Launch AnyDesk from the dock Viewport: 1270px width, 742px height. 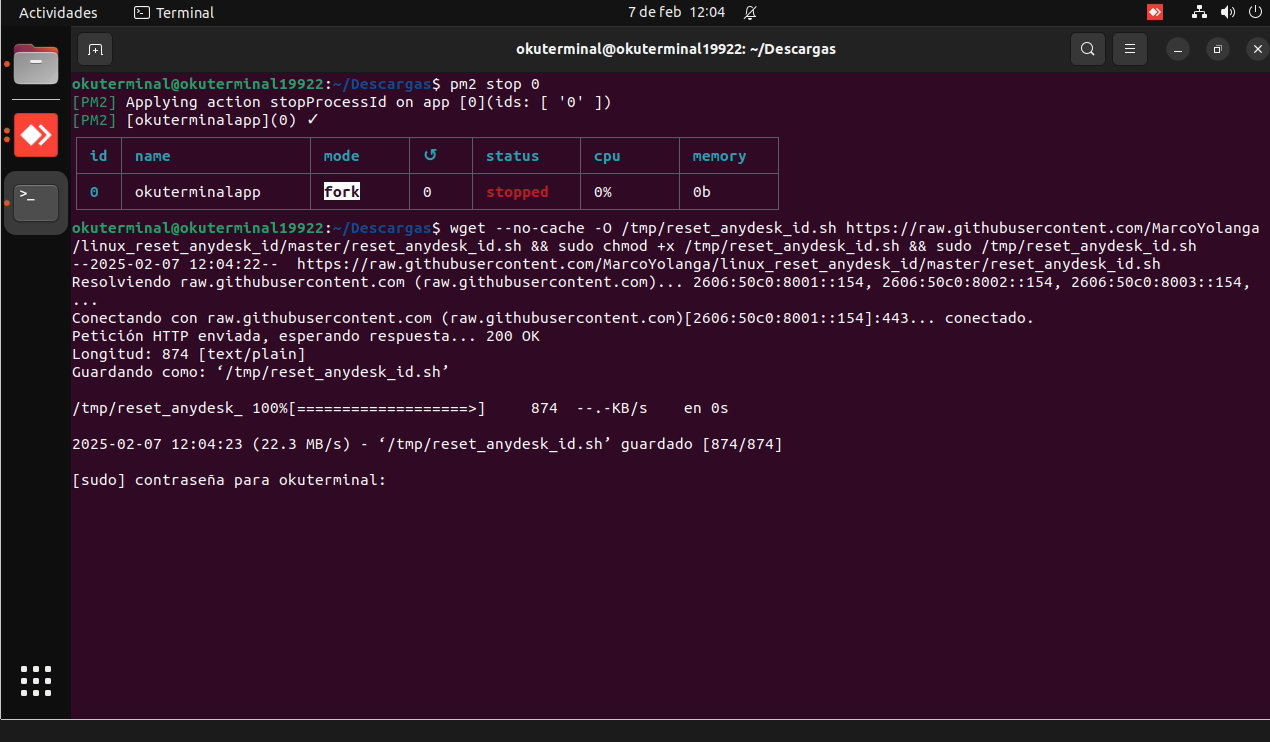[x=36, y=135]
